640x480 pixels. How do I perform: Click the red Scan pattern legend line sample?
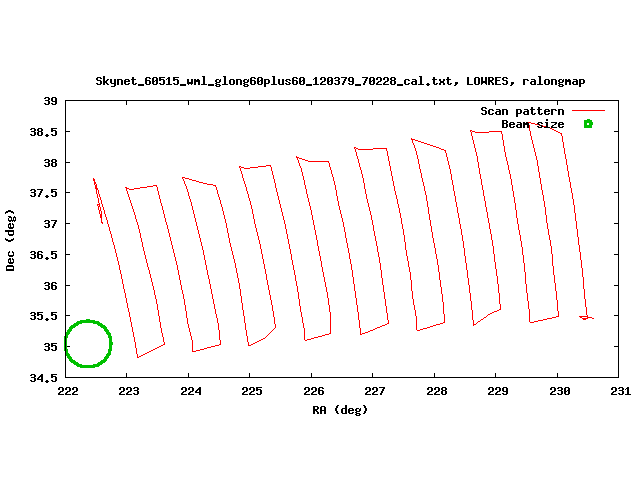coord(588,111)
